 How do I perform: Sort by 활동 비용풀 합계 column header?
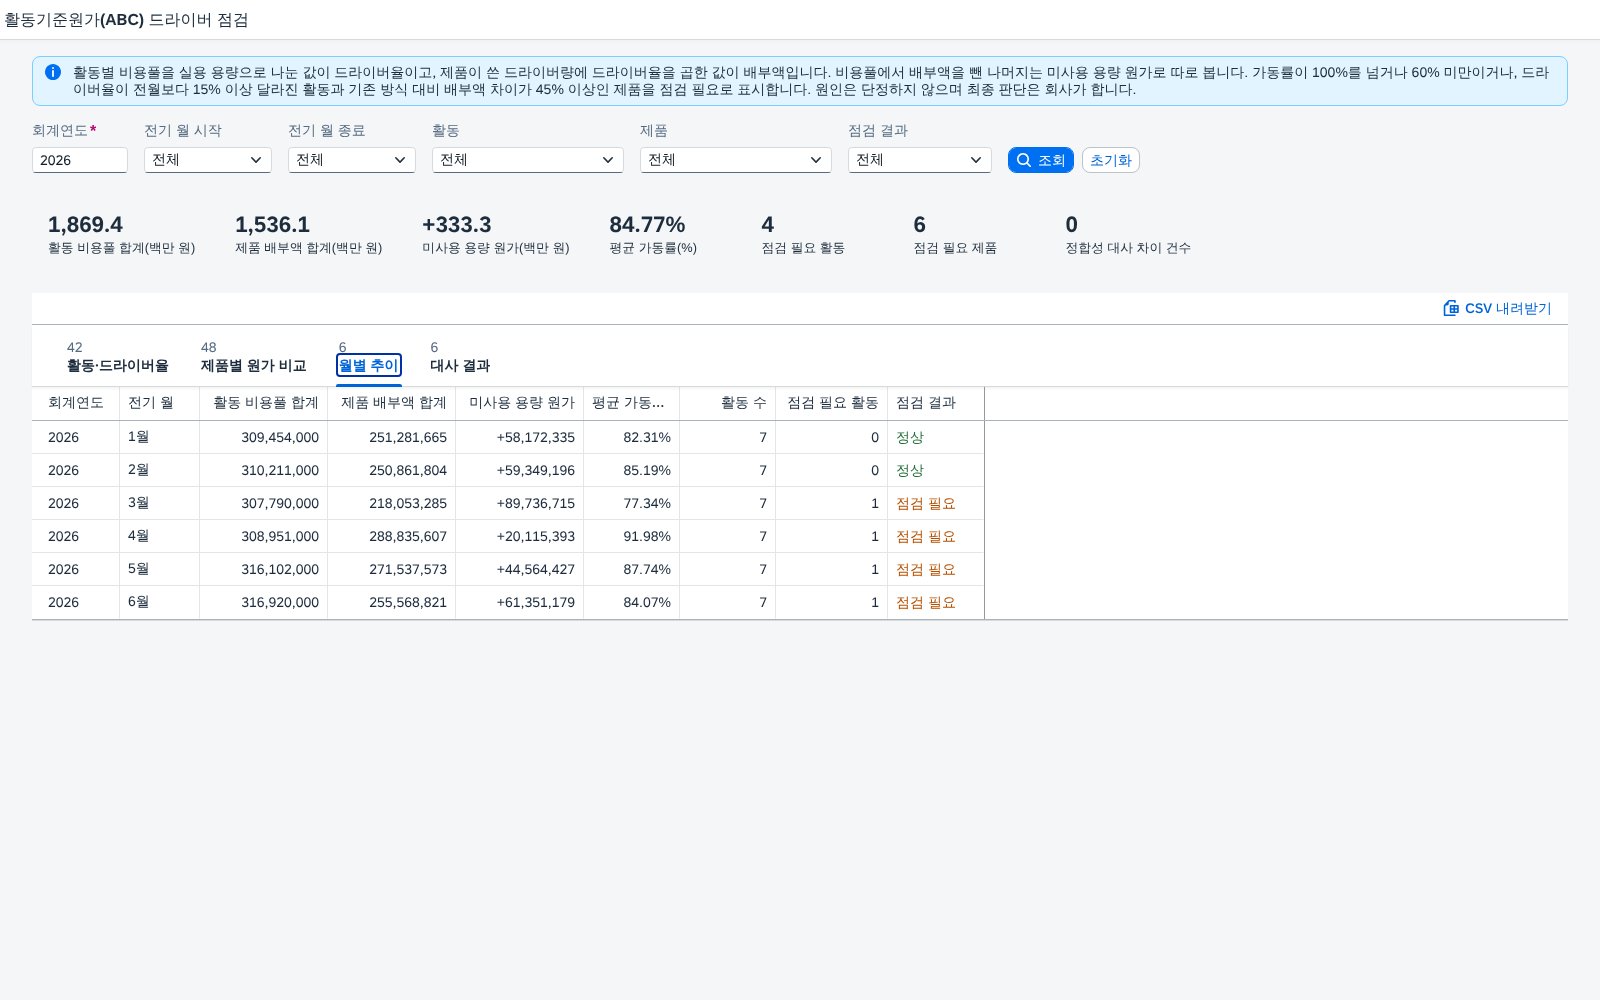pyautogui.click(x=264, y=403)
